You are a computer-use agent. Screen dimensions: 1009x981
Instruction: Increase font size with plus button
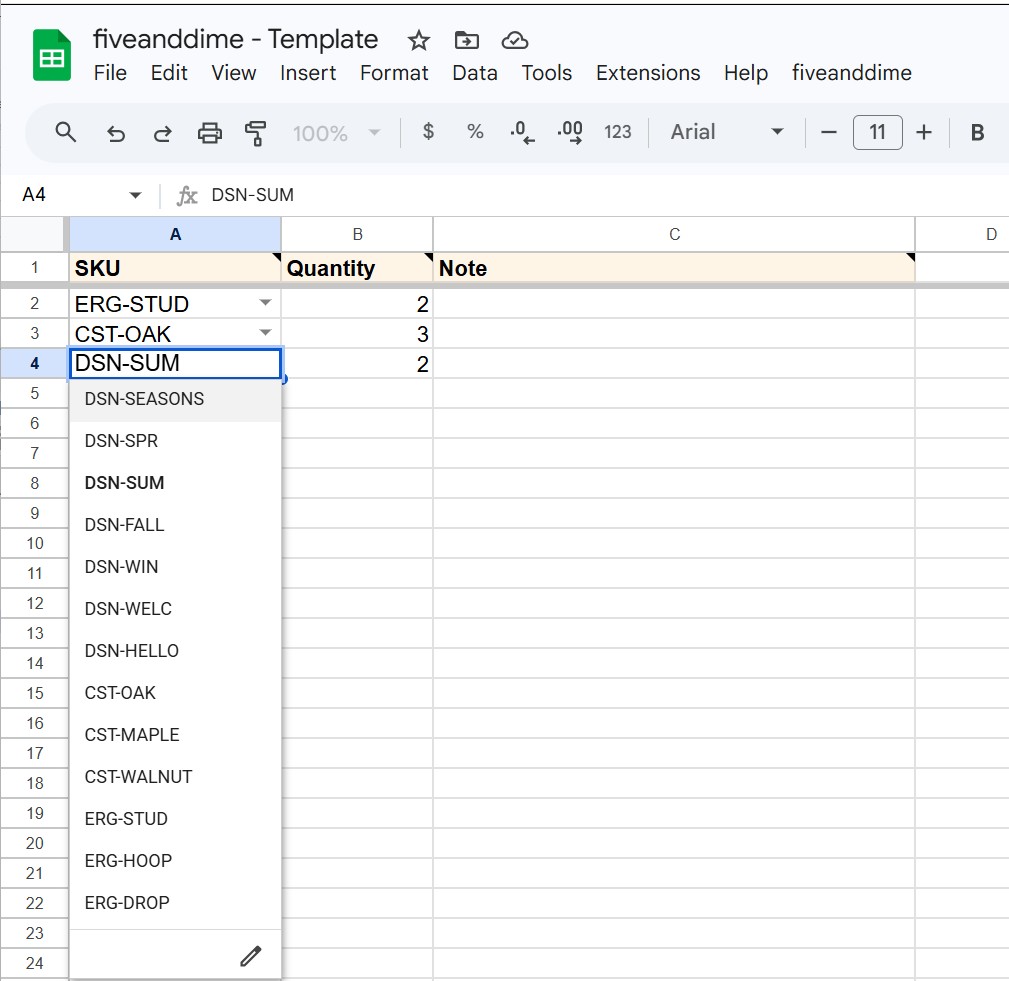pyautogui.click(x=923, y=133)
